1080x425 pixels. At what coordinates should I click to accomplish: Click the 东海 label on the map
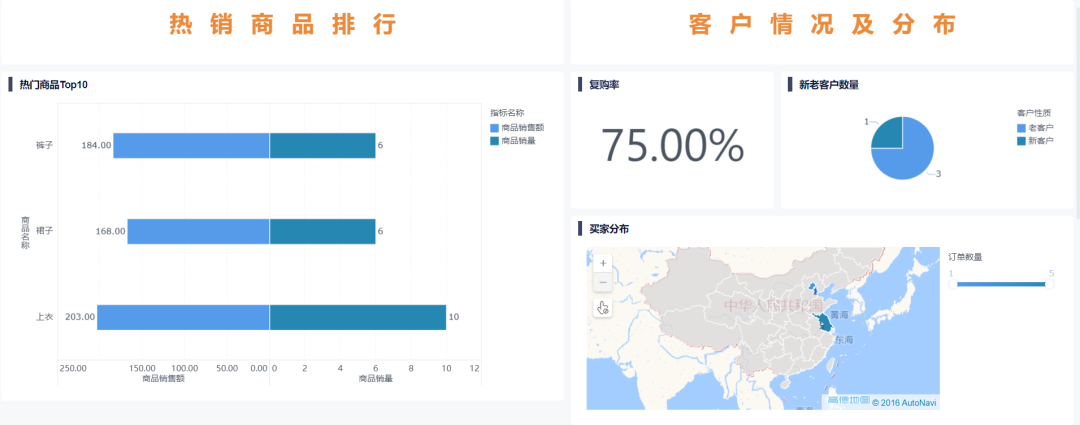point(844,340)
